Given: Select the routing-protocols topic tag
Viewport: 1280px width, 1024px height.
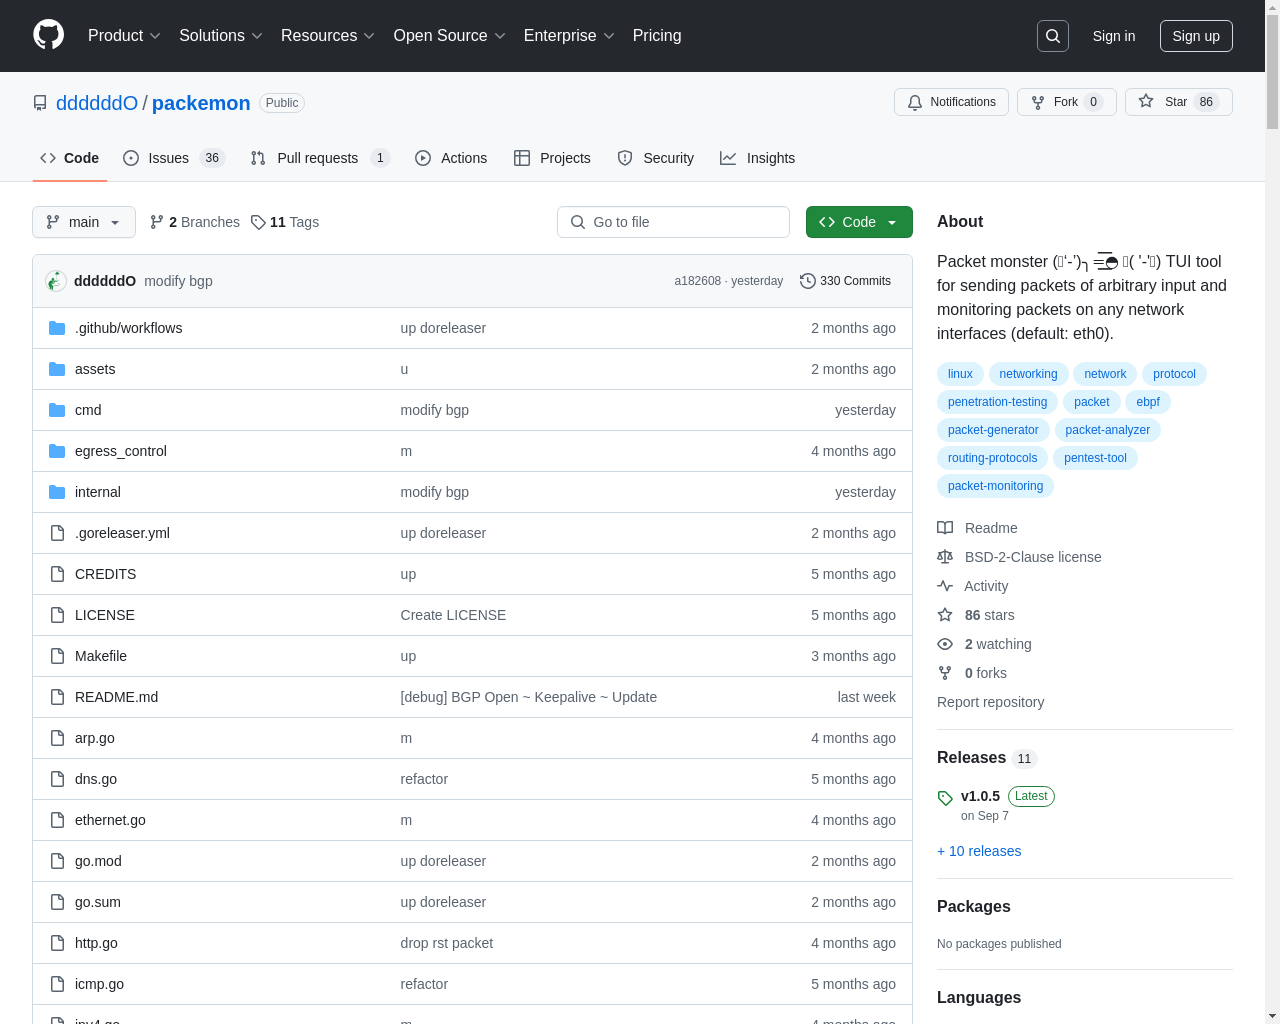Looking at the screenshot, I should coord(992,458).
